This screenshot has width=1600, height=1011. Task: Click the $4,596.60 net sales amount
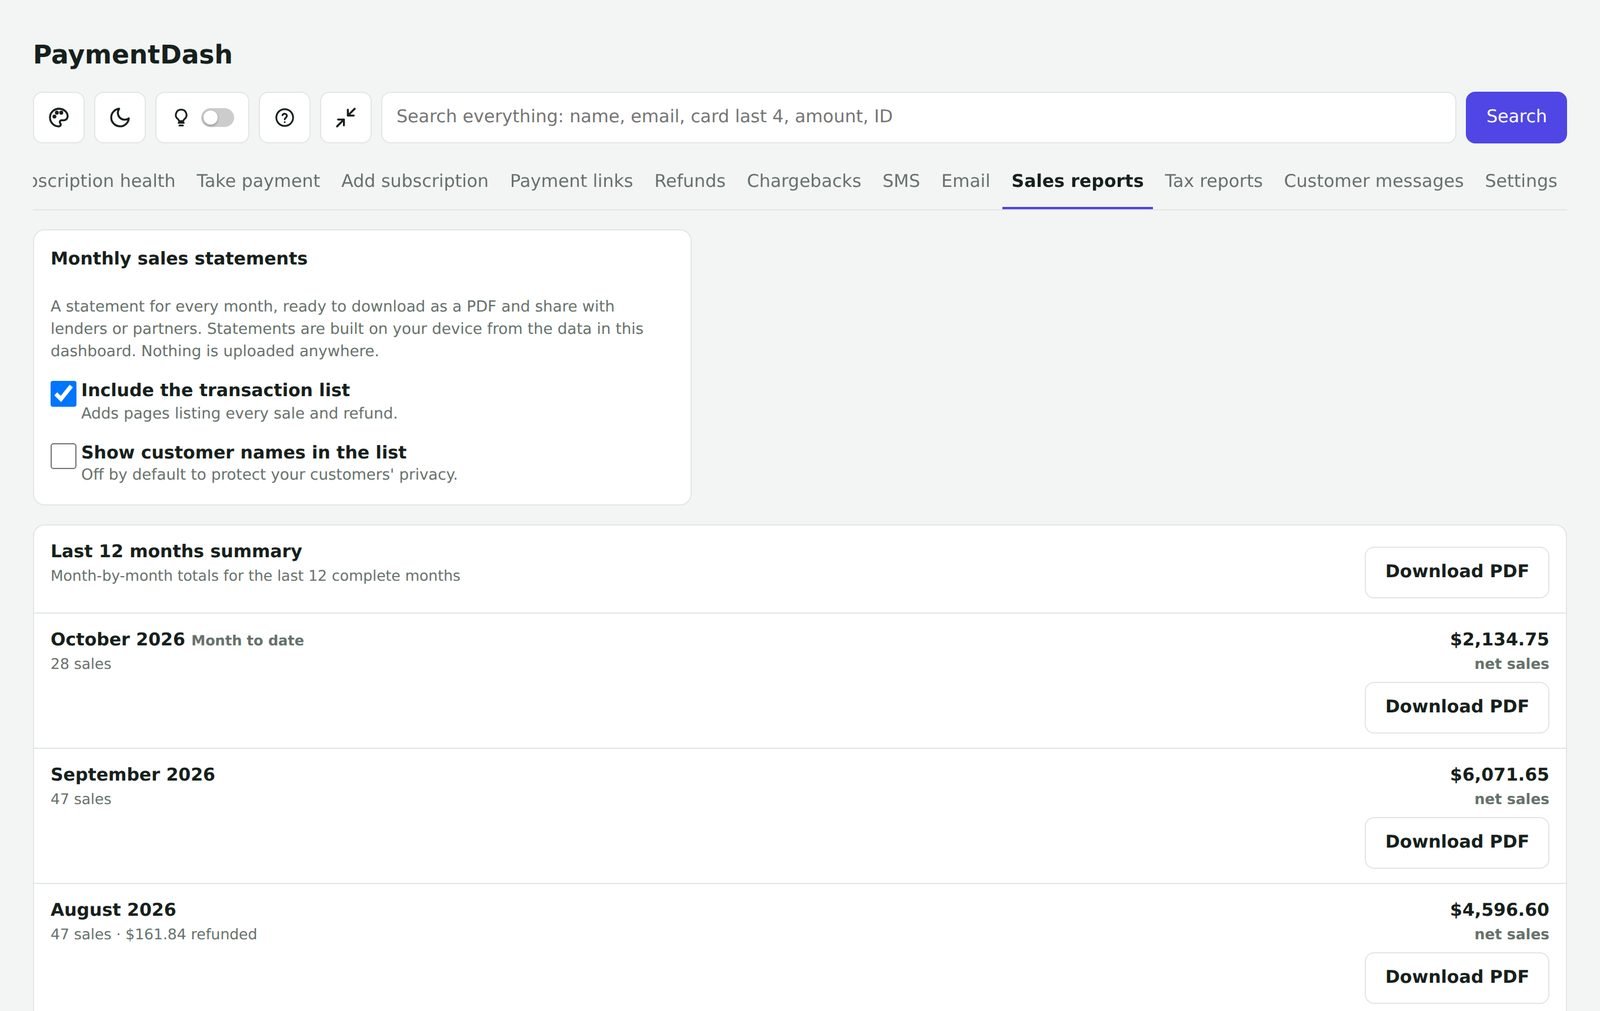tap(1499, 909)
